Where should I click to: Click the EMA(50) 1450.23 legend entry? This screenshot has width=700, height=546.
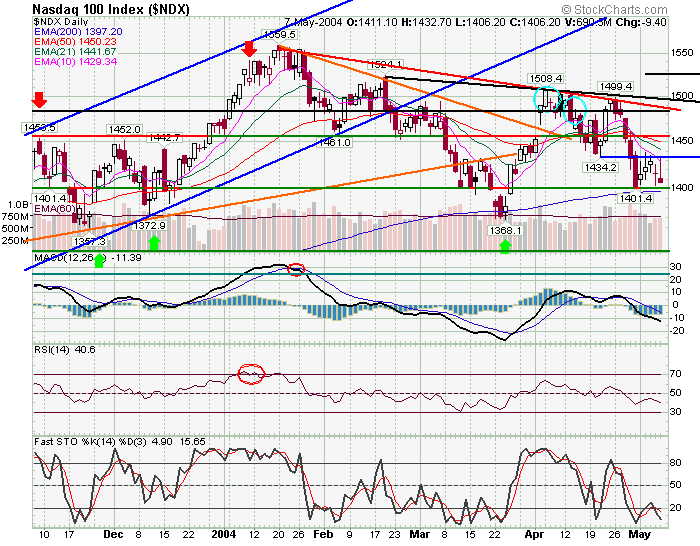point(75,42)
